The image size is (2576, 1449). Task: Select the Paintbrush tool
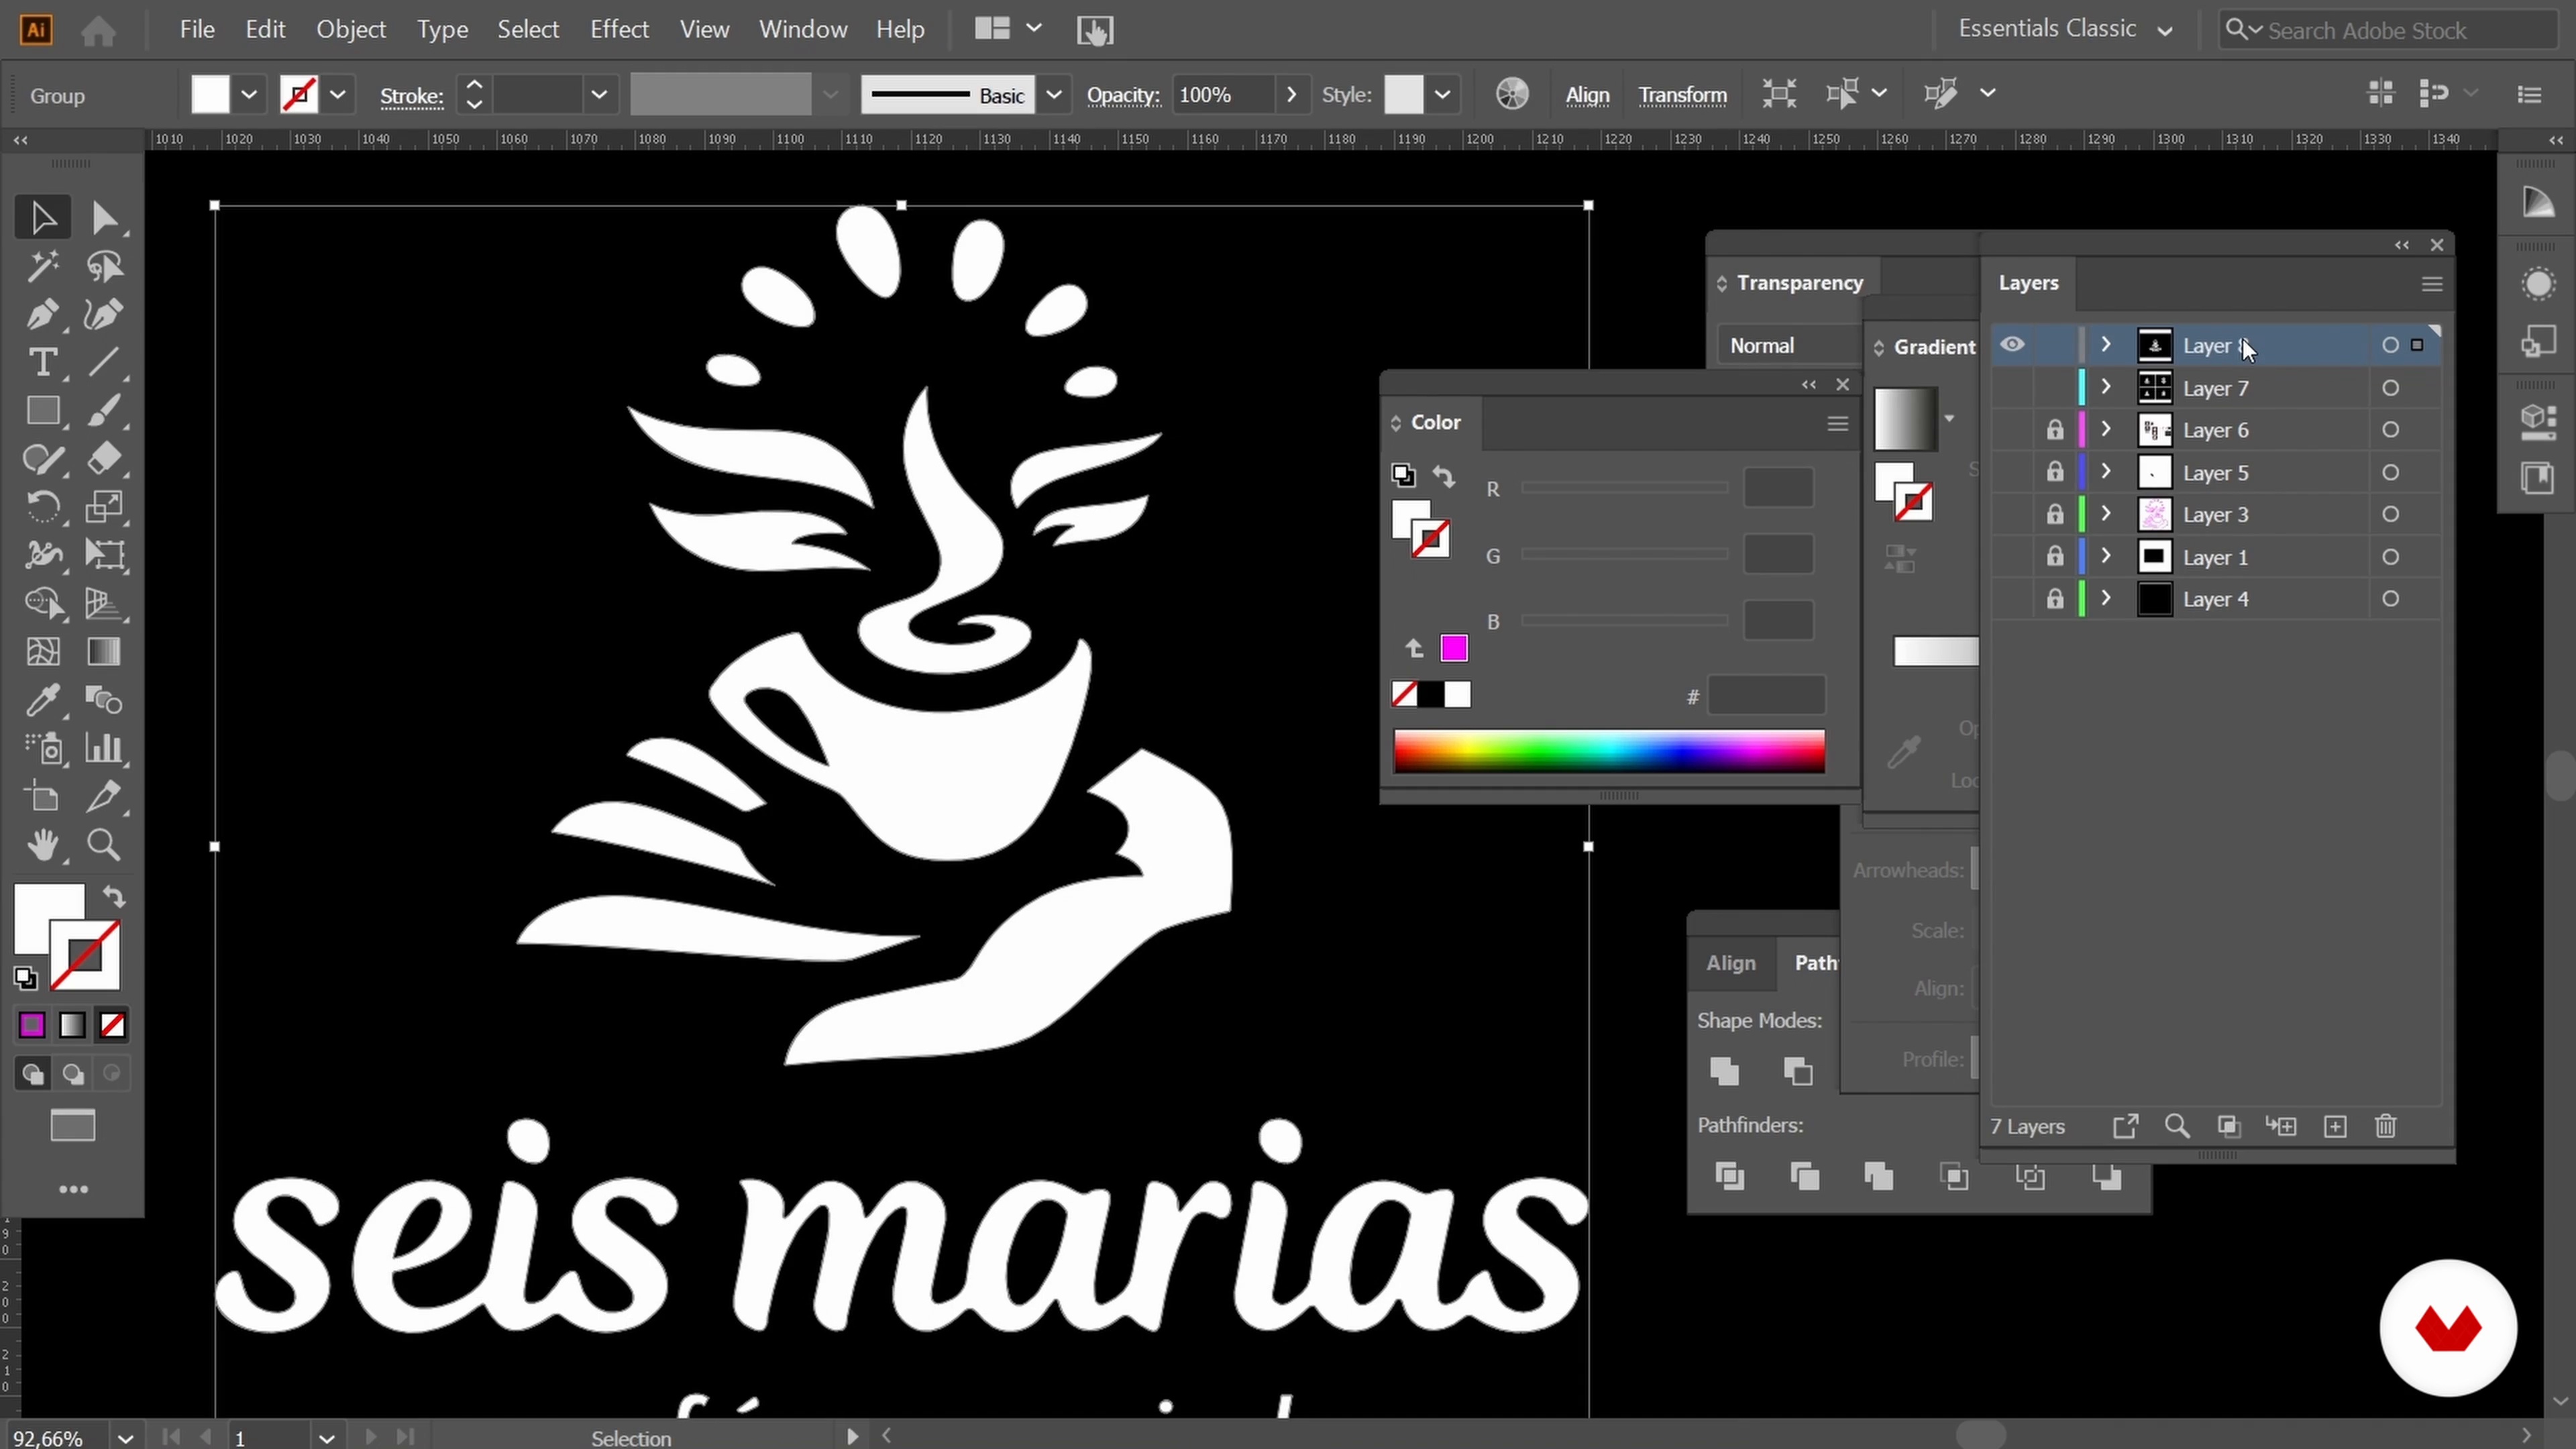tap(104, 411)
